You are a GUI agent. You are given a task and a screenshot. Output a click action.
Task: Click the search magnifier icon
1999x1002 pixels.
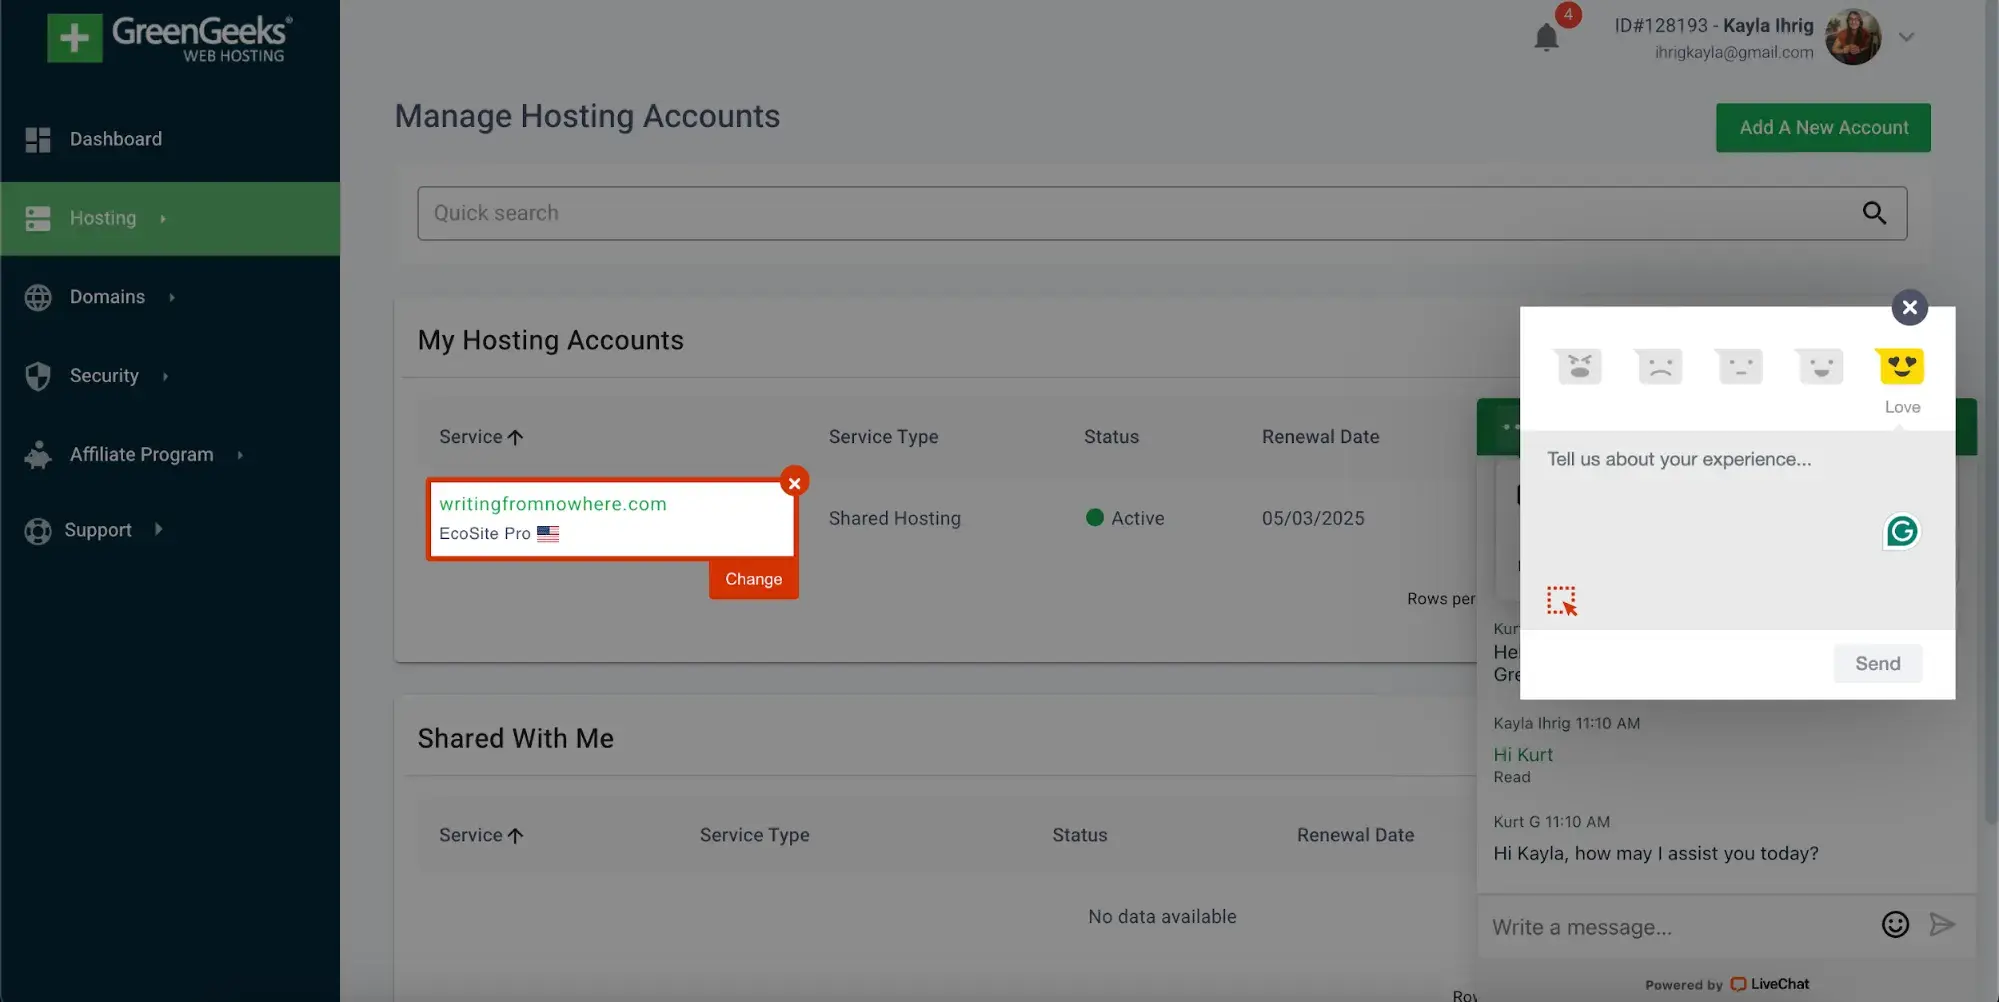click(1873, 213)
